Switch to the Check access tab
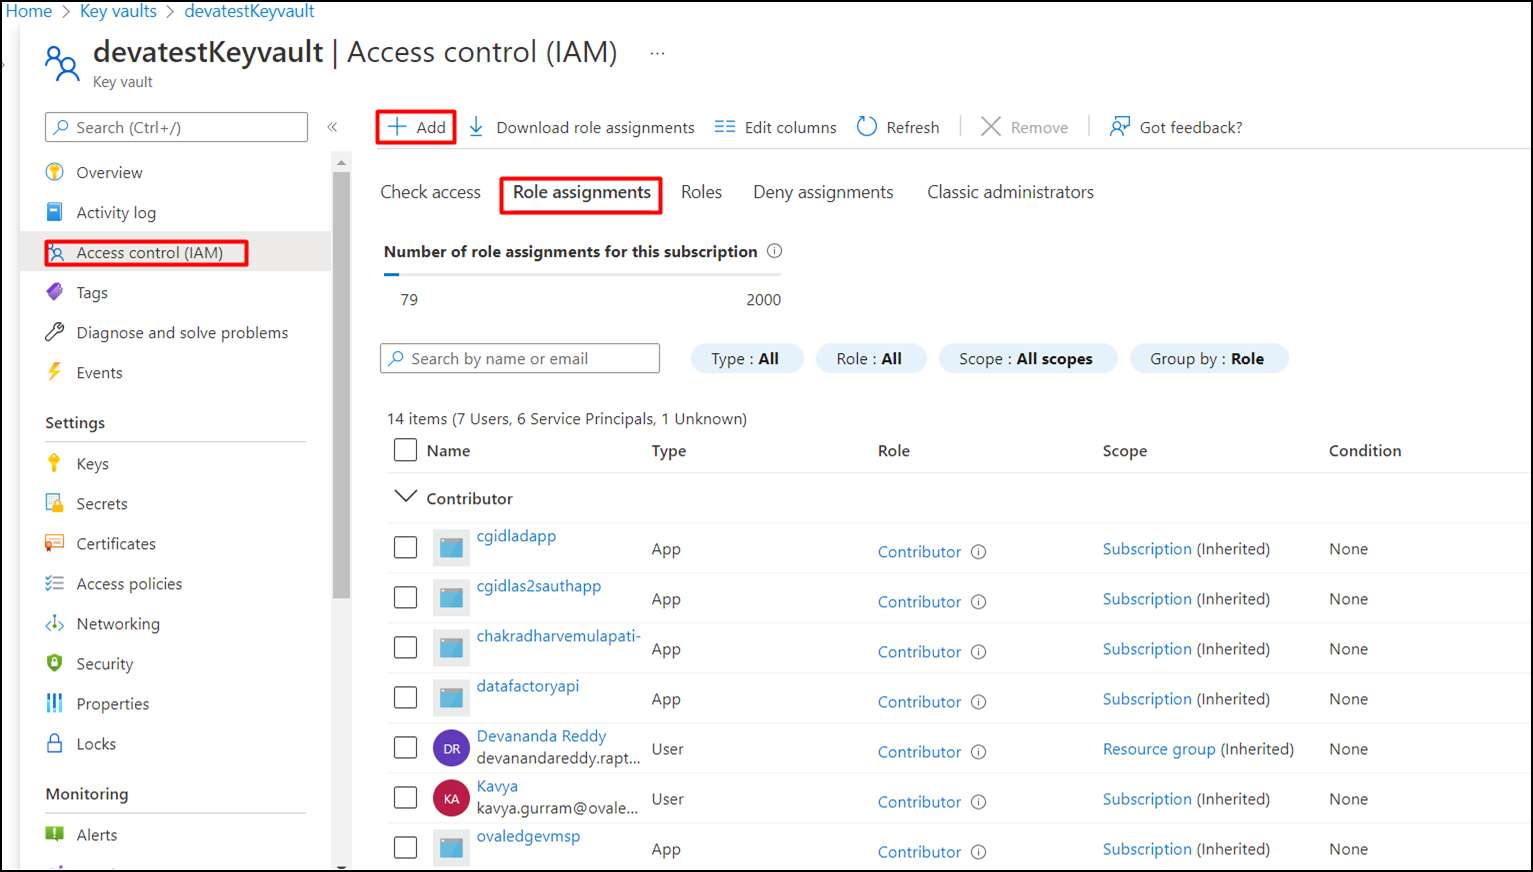Screen dimensions: 1533x872 (x=430, y=192)
